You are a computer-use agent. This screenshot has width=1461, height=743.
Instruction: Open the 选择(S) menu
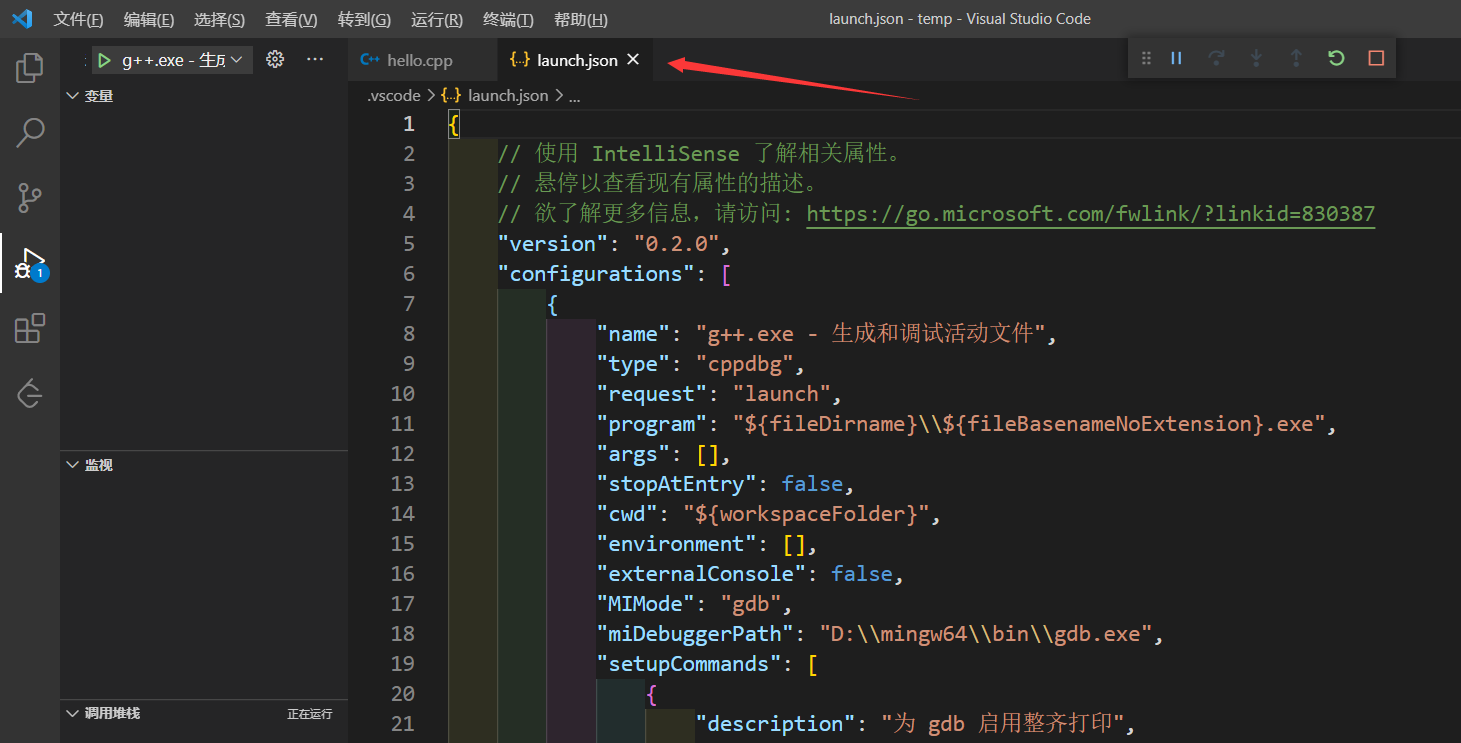point(219,20)
